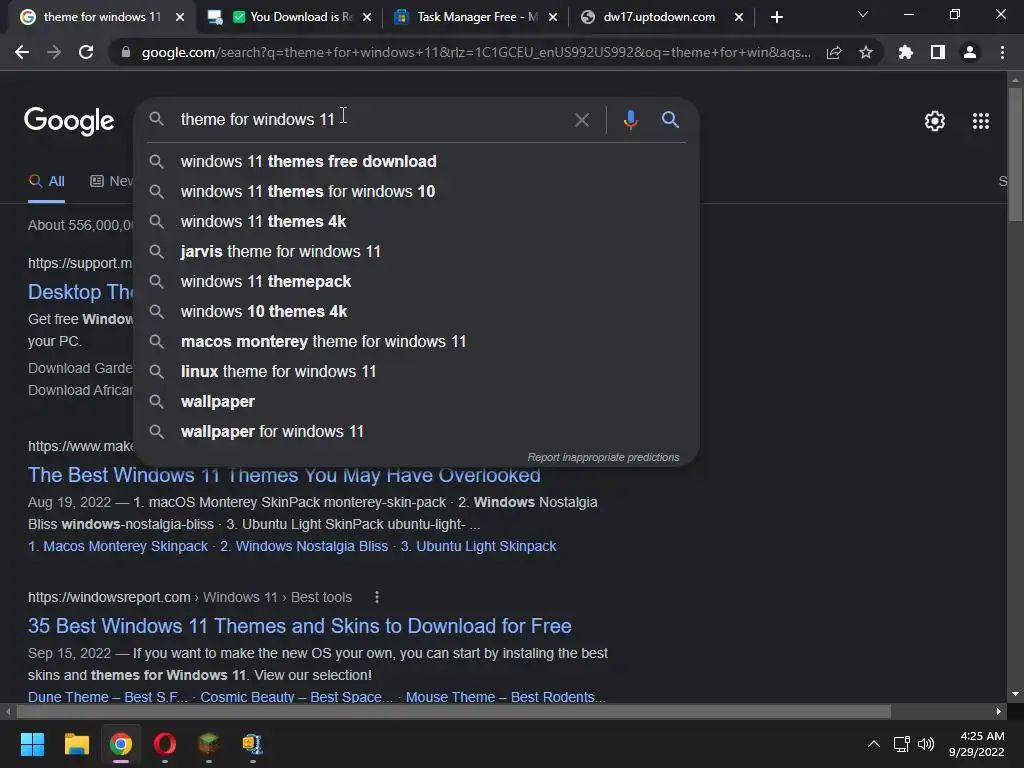1024x768 pixels.
Task: Show hidden system tray icons
Action: click(x=873, y=744)
